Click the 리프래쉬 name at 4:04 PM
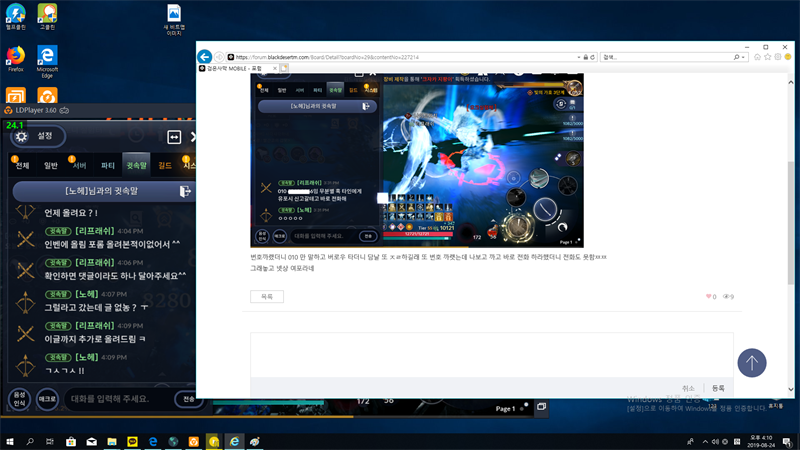 tap(95, 231)
